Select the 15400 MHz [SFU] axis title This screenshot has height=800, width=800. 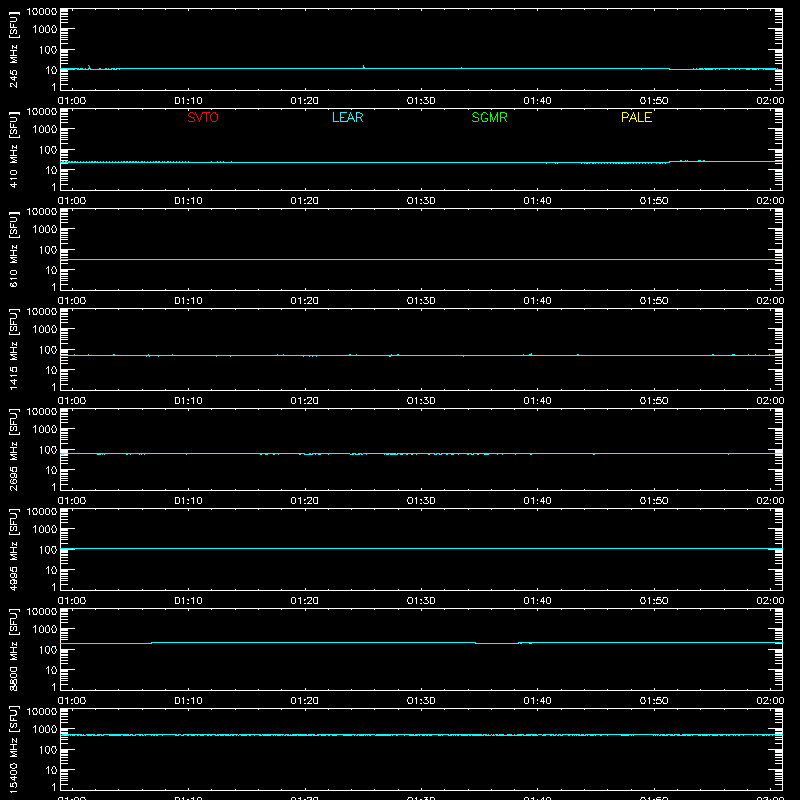(x=14, y=750)
